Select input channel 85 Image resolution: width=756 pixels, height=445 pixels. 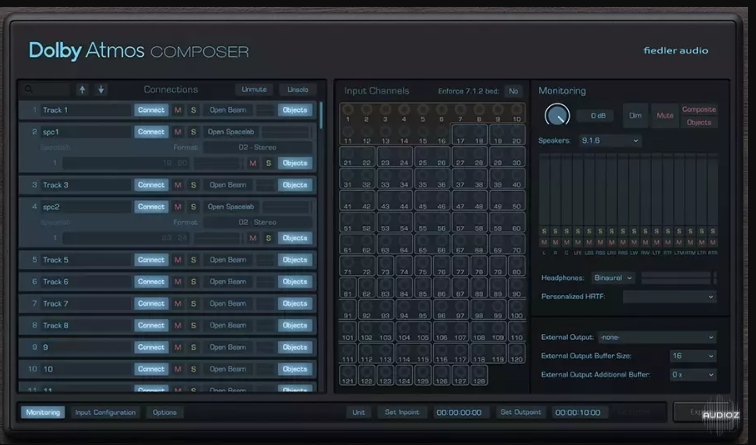(x=423, y=287)
